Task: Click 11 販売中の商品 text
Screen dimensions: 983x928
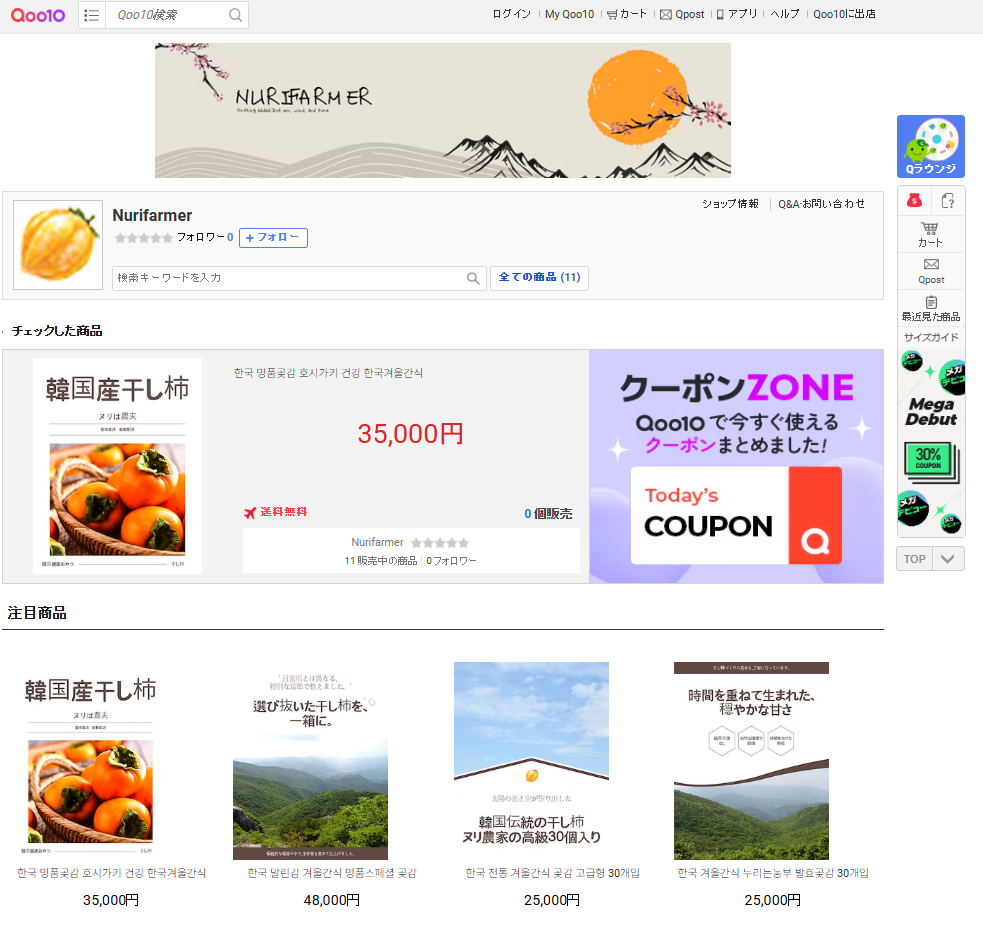Action: (x=381, y=561)
